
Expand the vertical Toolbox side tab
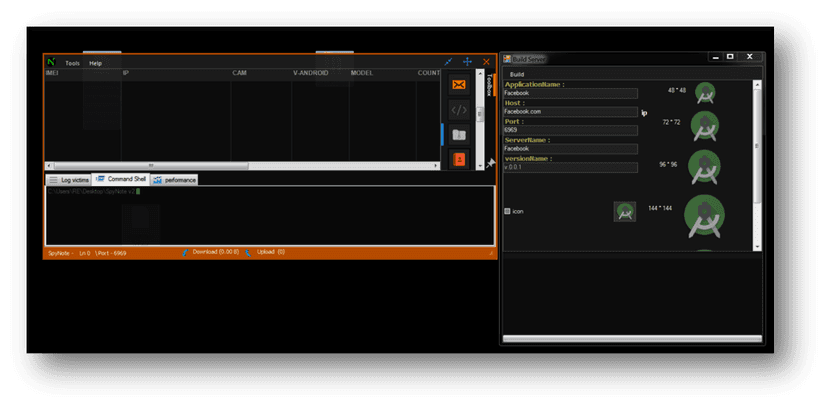click(489, 84)
